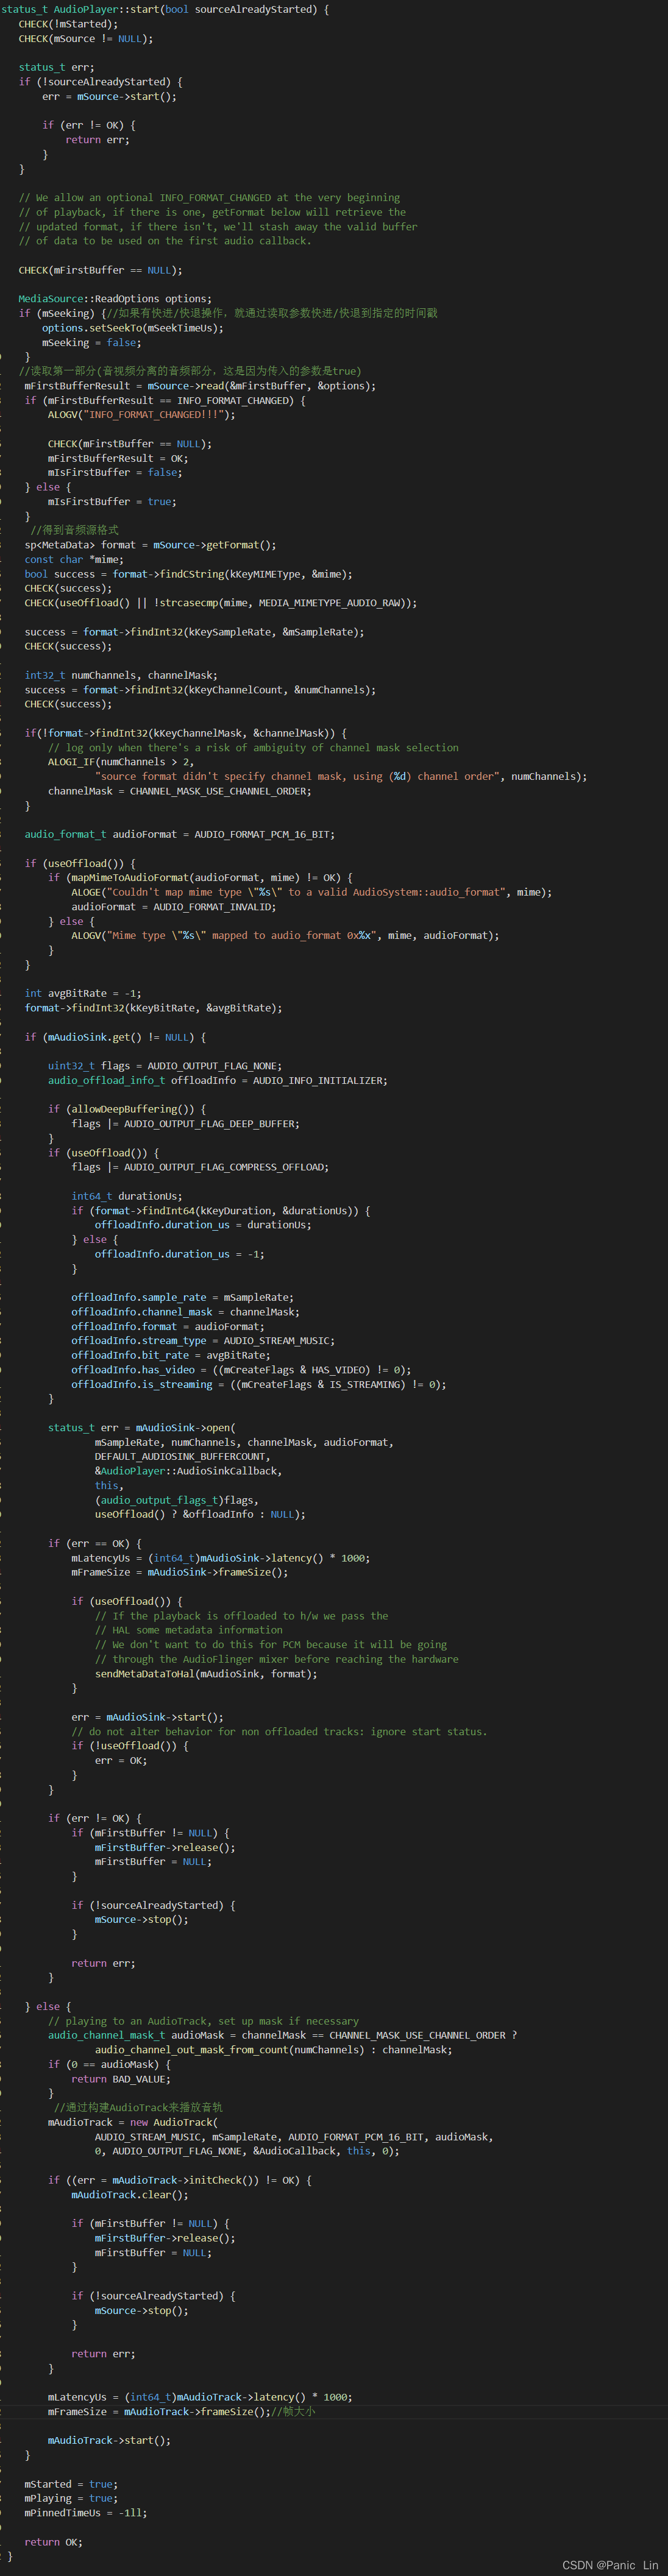The image size is (668, 2576).
Task: Click the declaration const char *mime;
Action: (74, 560)
